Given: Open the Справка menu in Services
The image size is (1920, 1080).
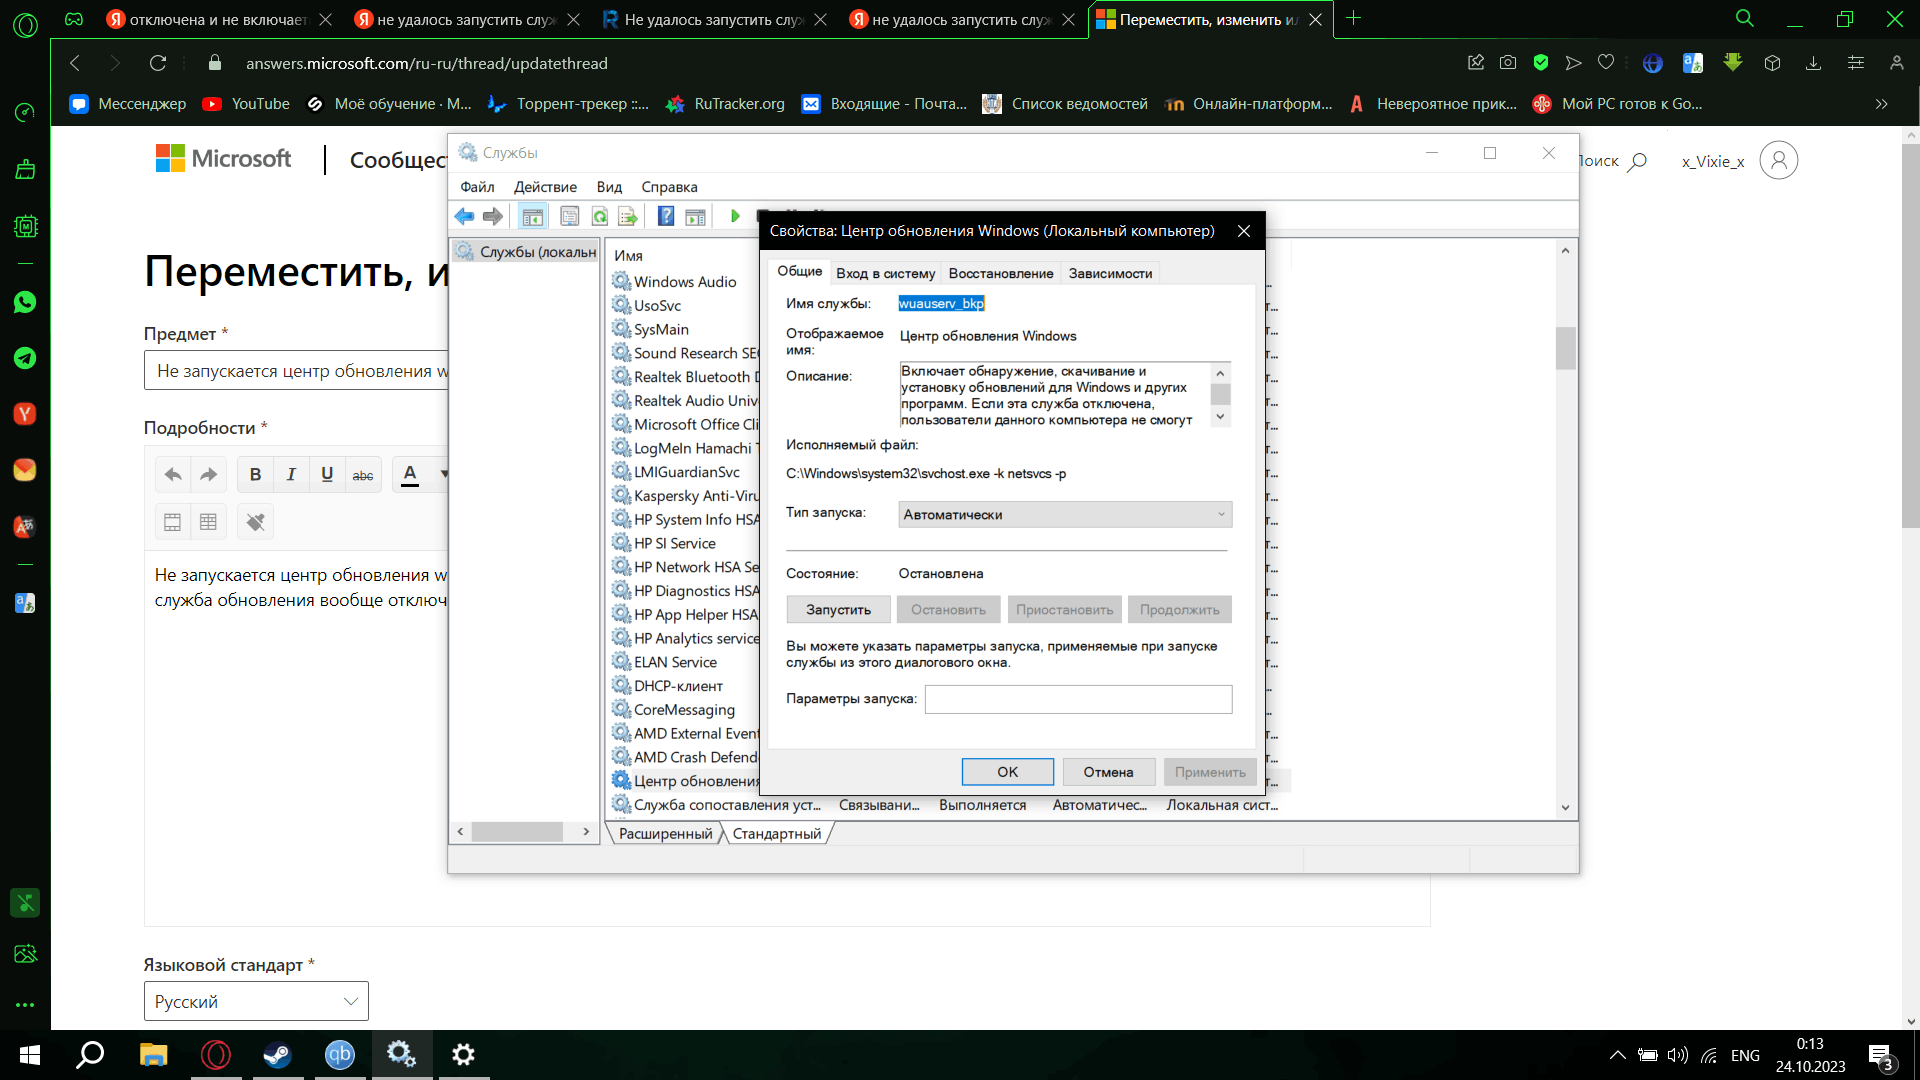Looking at the screenshot, I should pos(669,187).
